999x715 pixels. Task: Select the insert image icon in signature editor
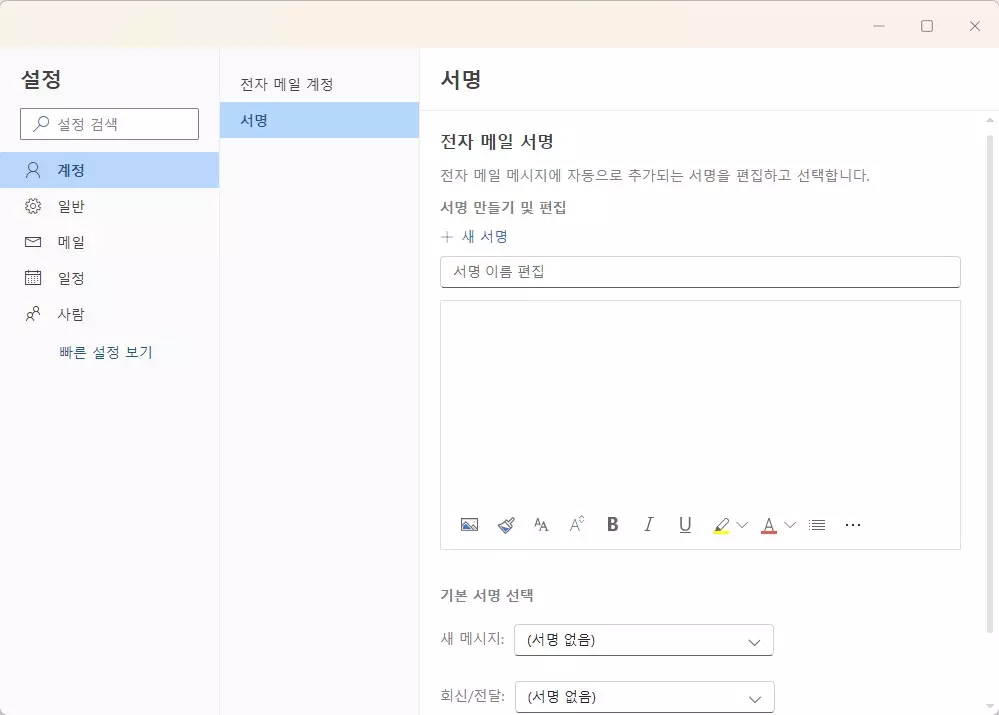pos(469,524)
